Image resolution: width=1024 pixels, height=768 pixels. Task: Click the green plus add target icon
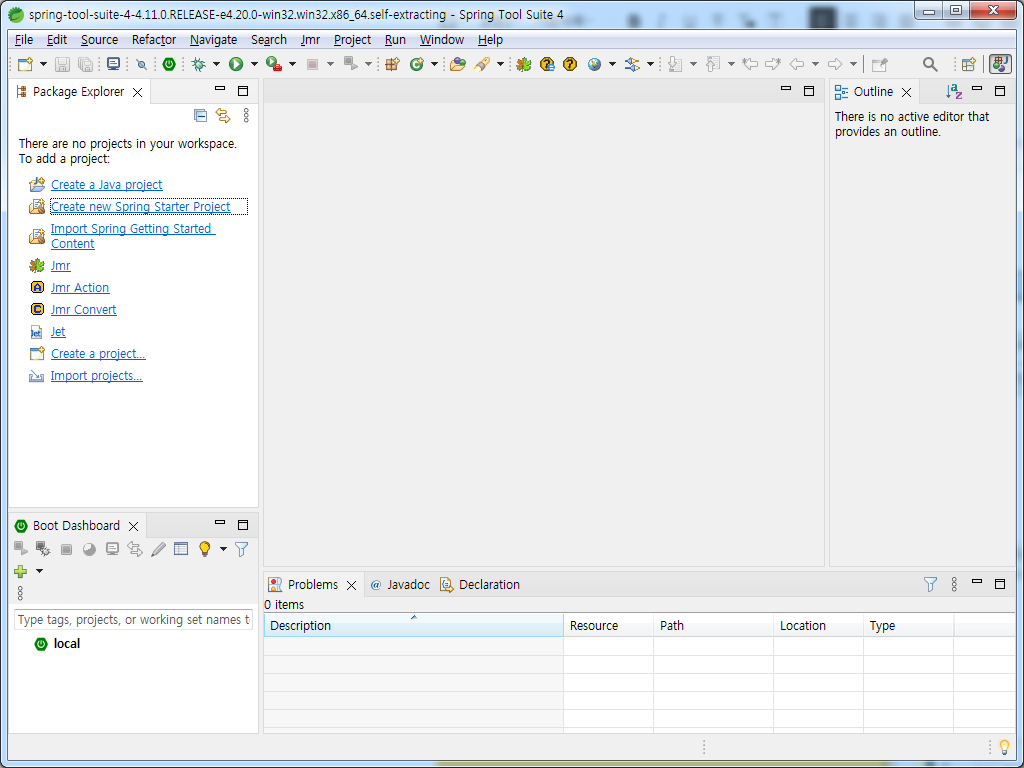[x=20, y=571]
